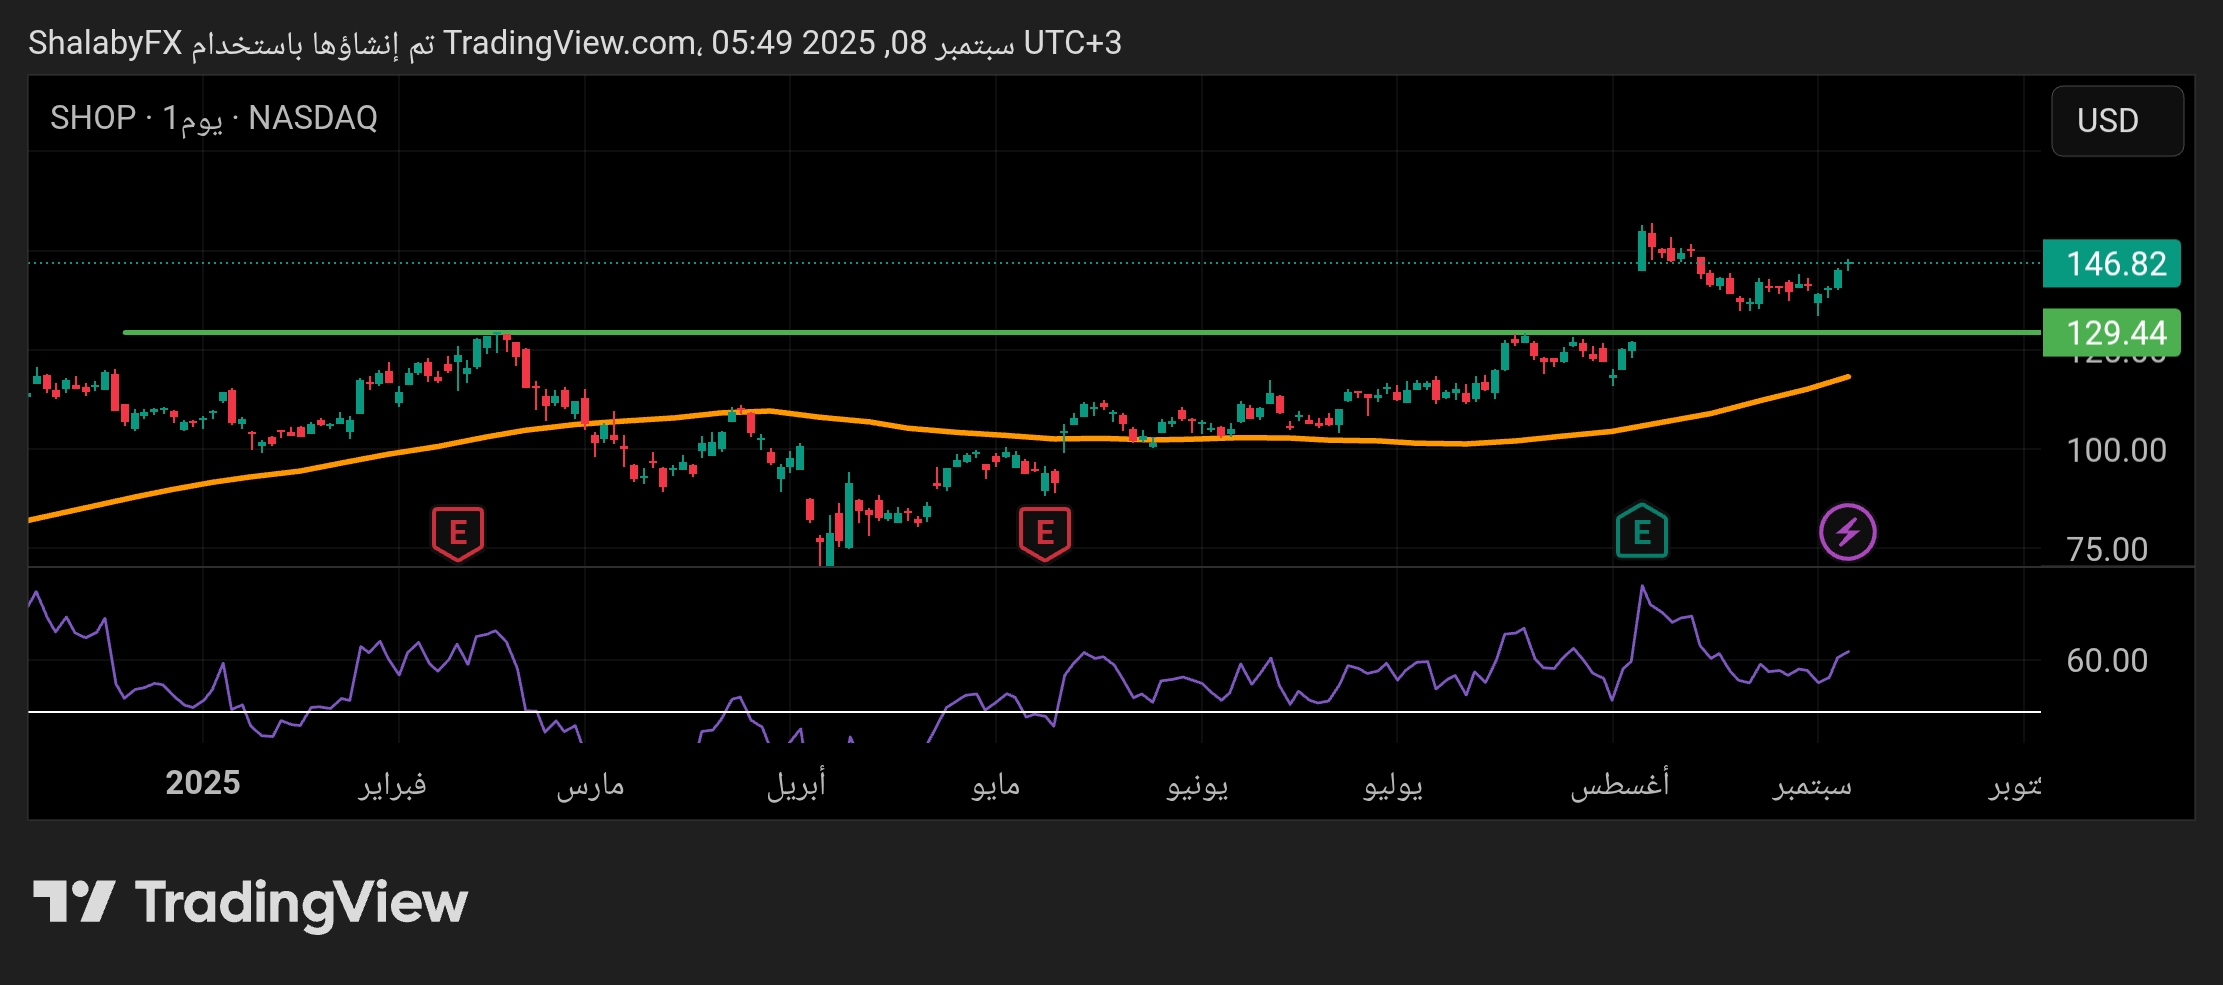
Task: Click the يونيو month label on the time axis
Action: [x=1197, y=785]
